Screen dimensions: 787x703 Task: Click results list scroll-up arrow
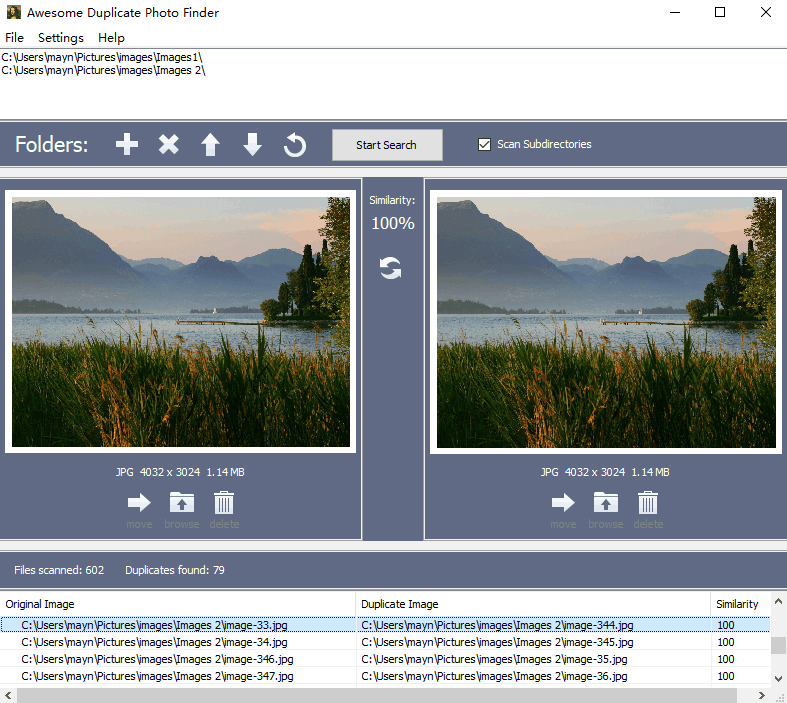(778, 601)
